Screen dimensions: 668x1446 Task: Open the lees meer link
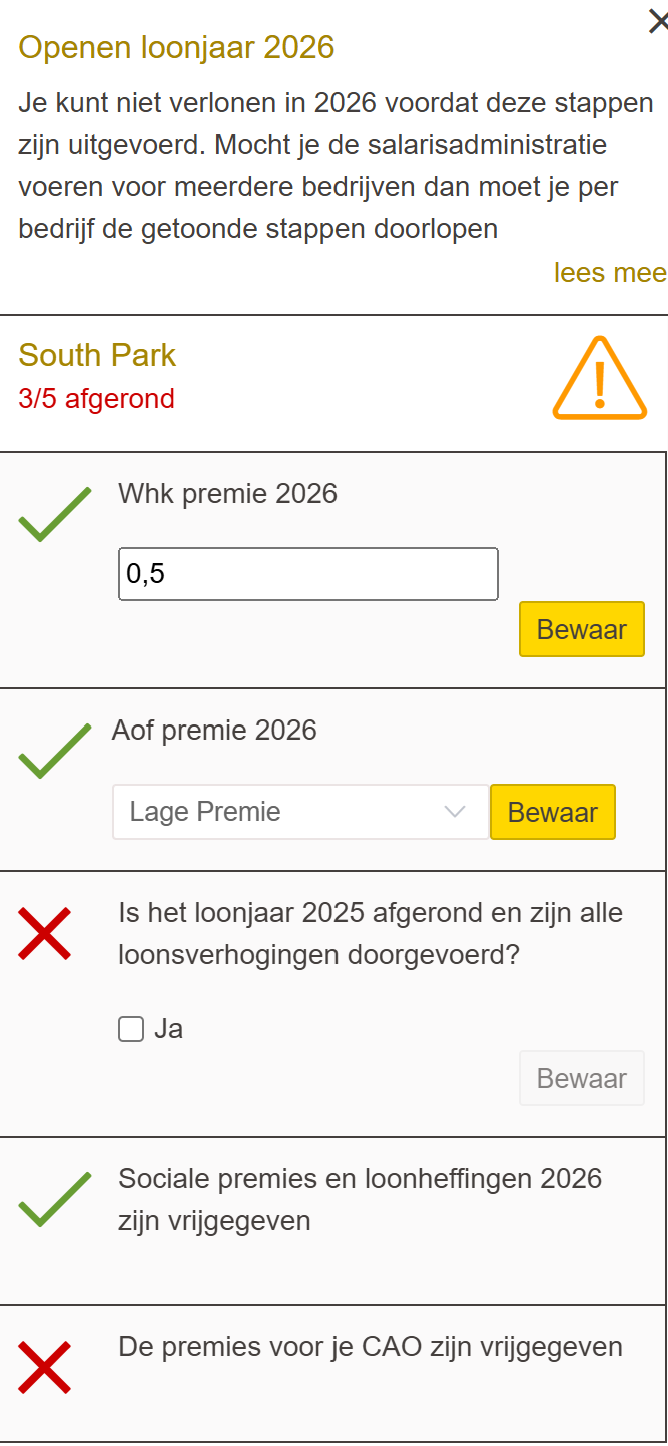(610, 272)
